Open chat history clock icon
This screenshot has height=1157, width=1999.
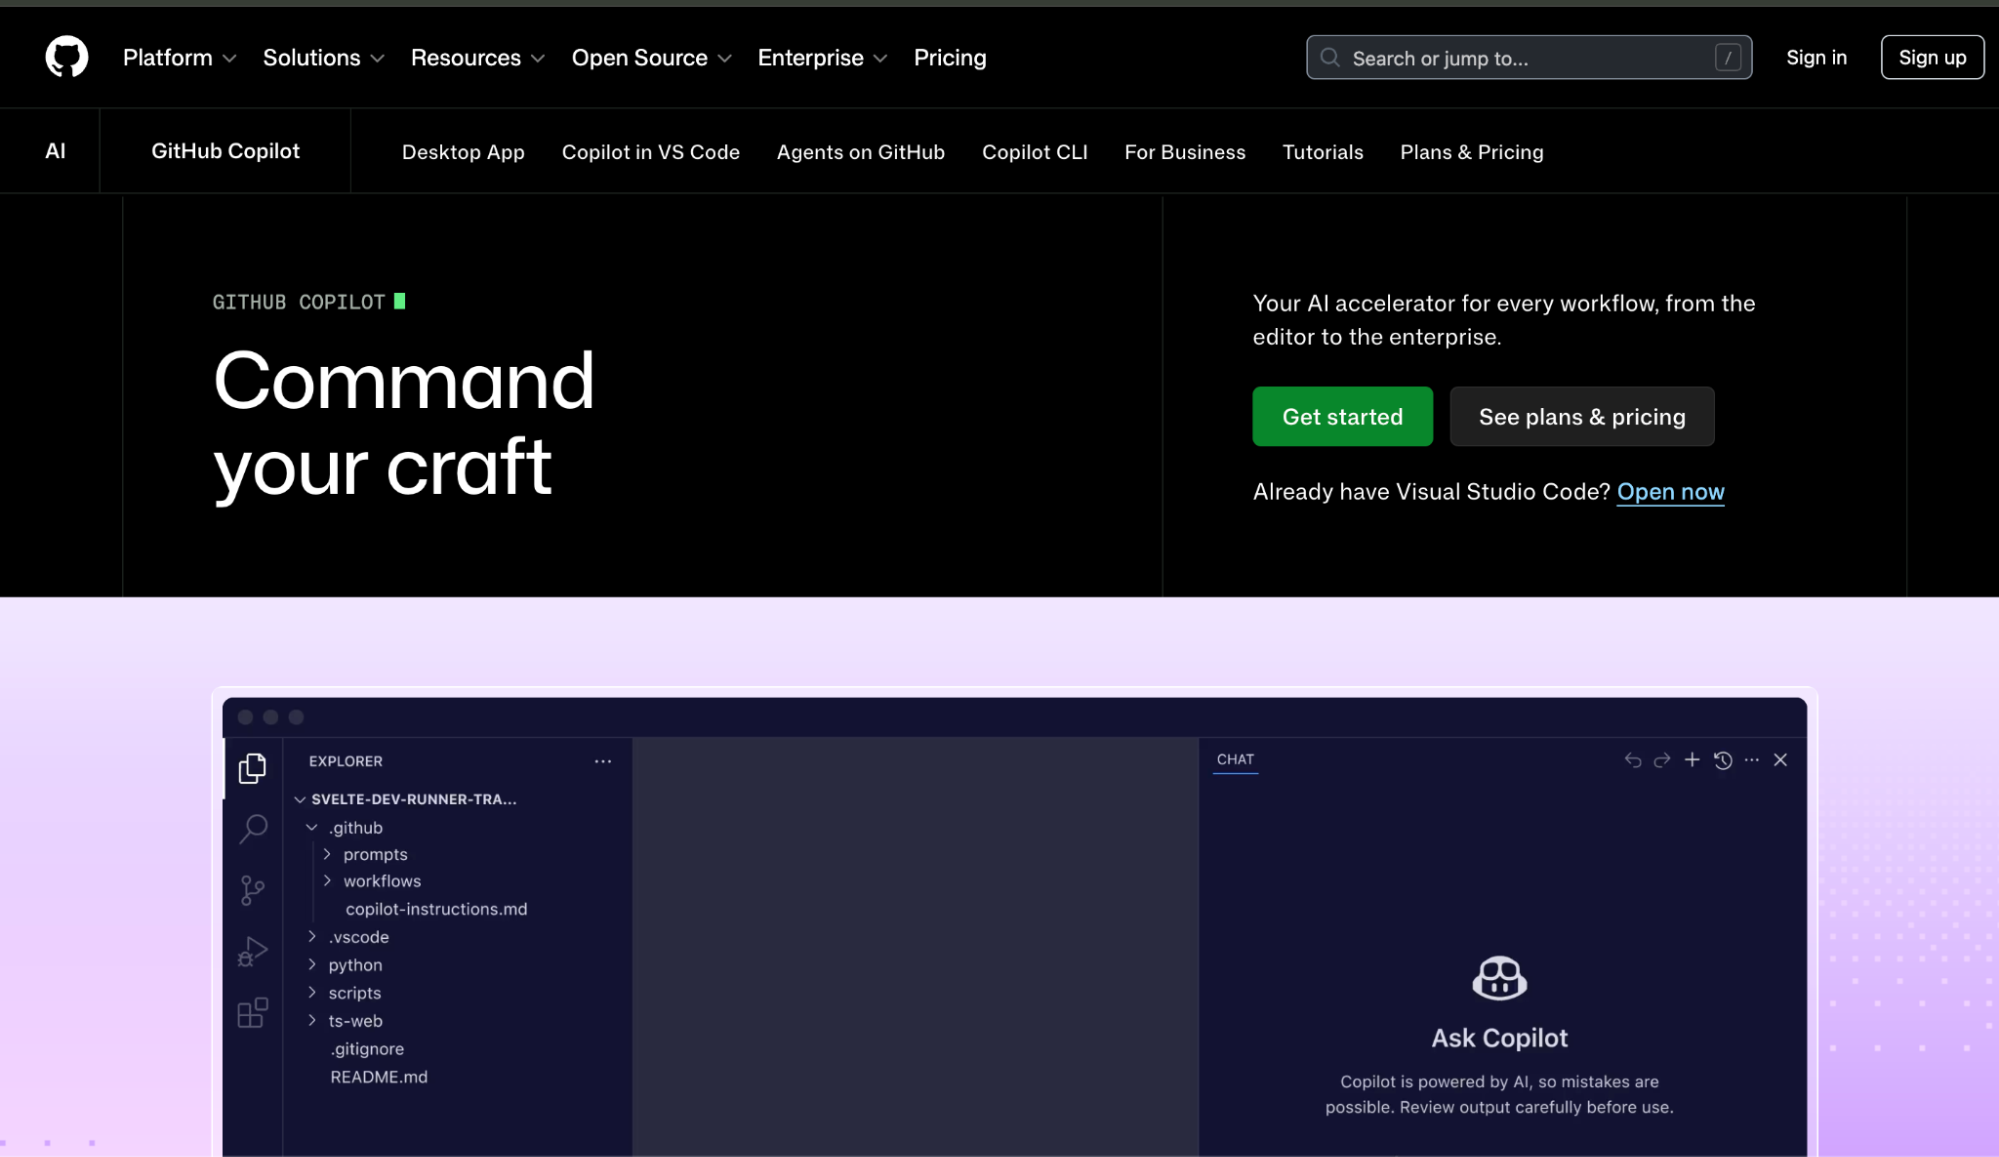point(1723,760)
